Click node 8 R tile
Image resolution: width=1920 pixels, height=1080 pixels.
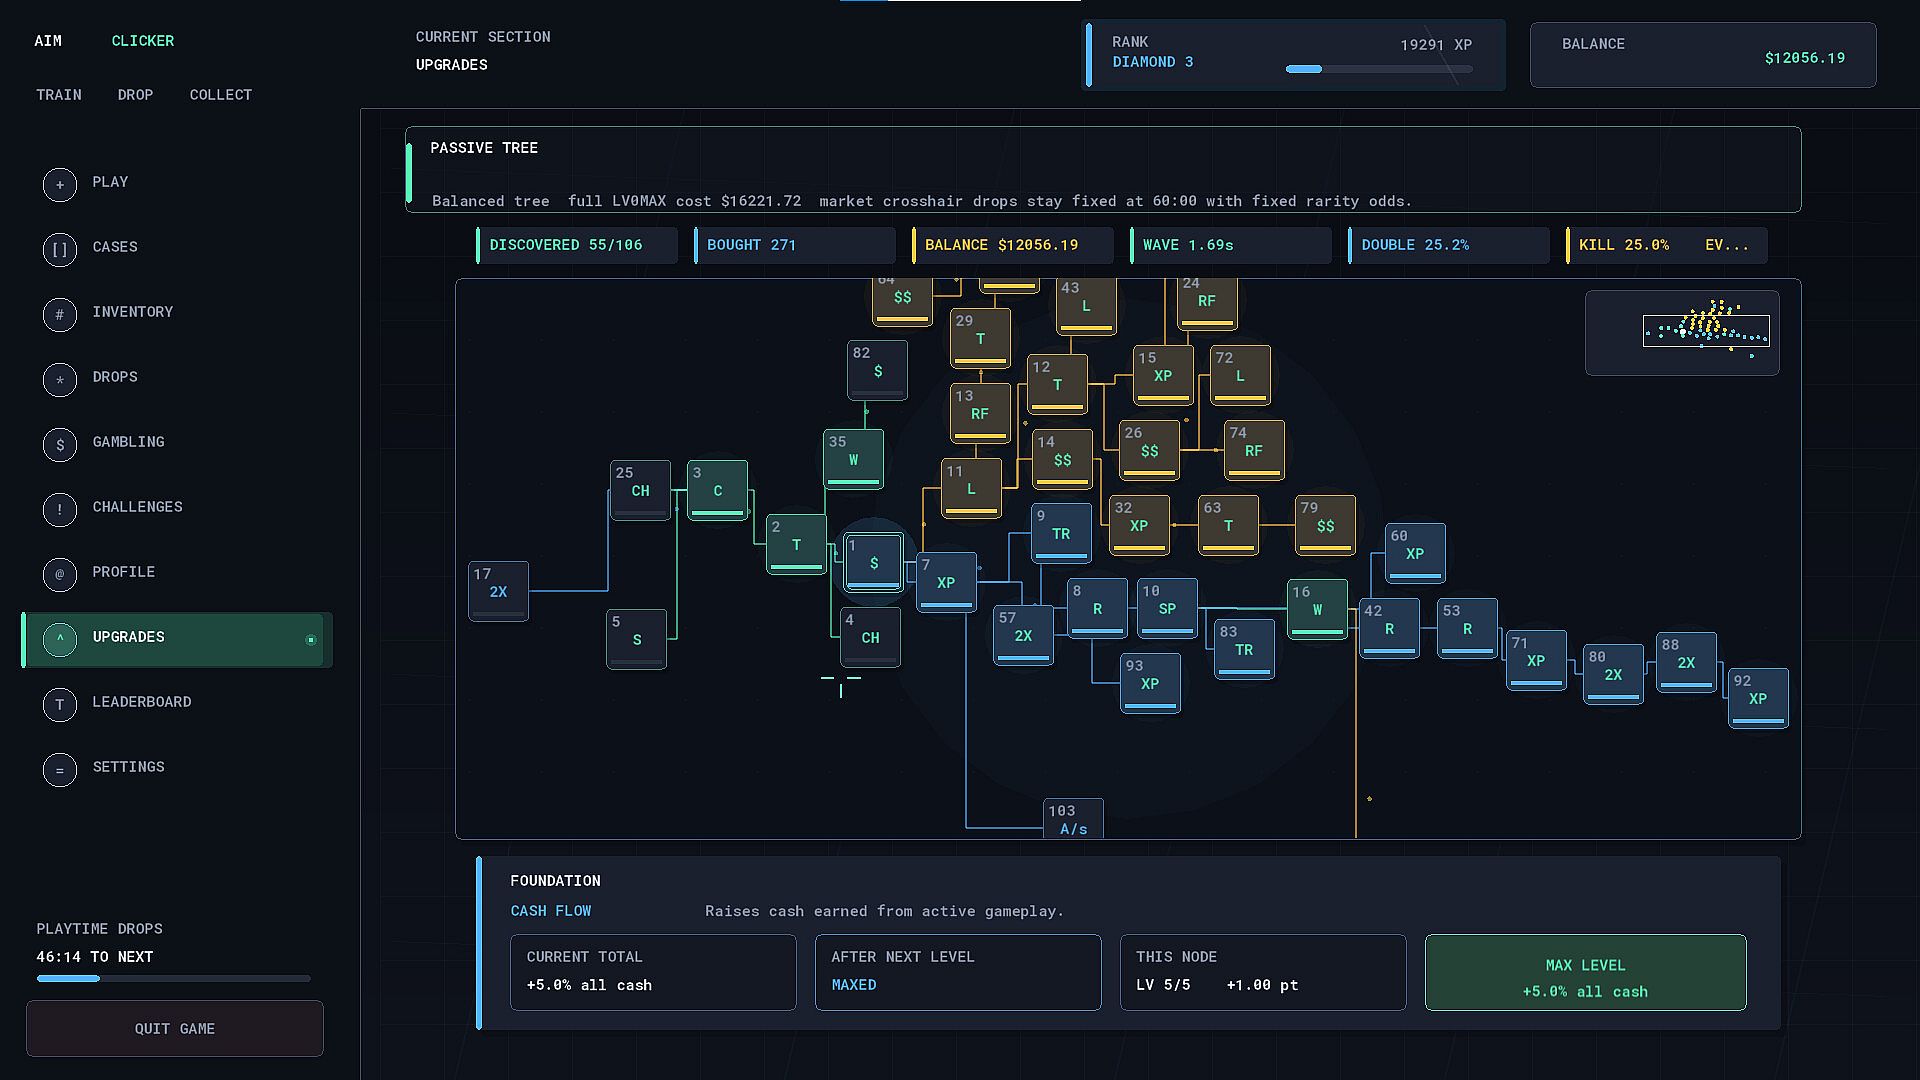click(x=1097, y=608)
